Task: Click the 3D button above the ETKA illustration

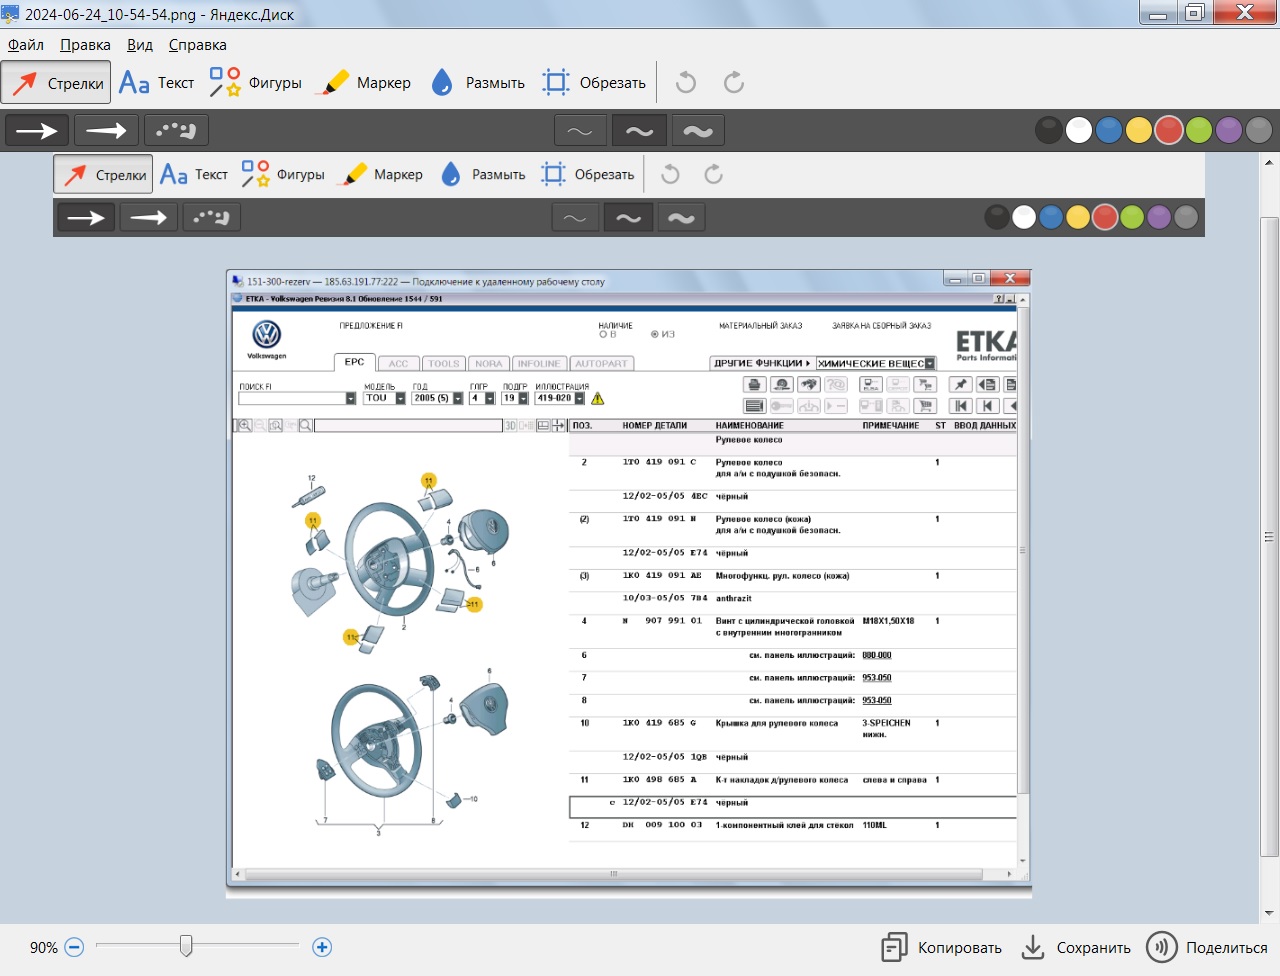Action: point(510,425)
